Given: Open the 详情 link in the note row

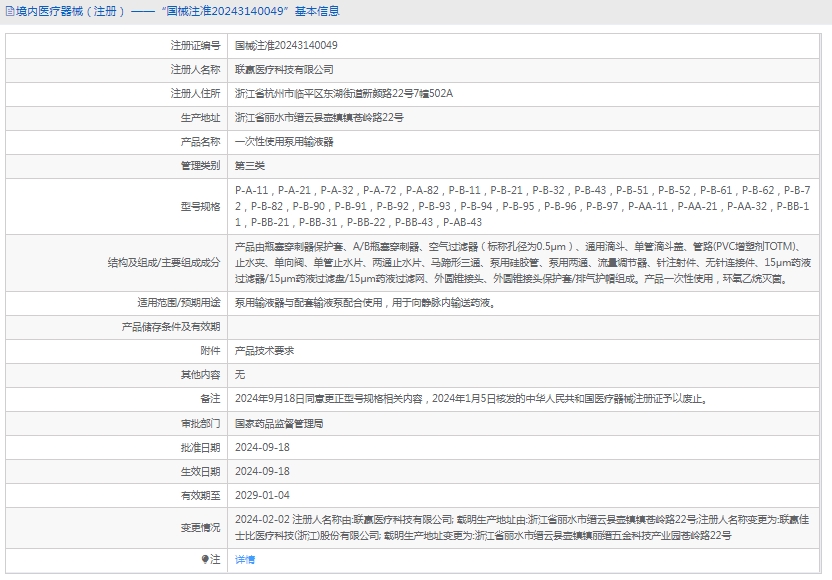Looking at the screenshot, I should point(245,560).
